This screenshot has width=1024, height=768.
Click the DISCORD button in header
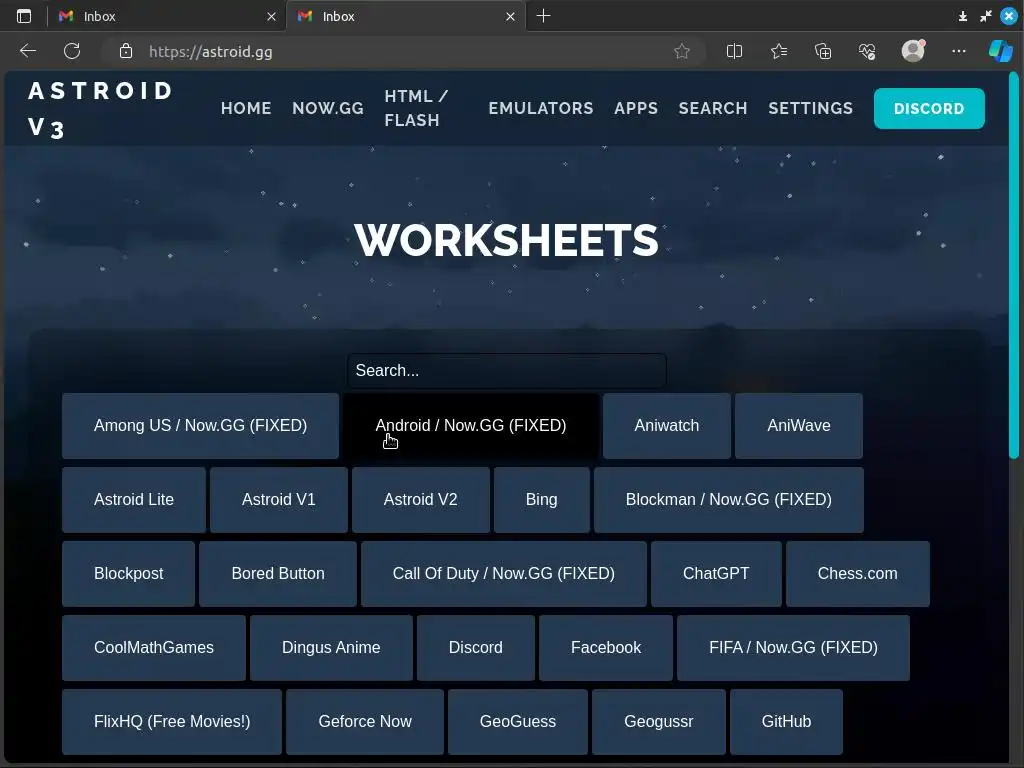[929, 108]
